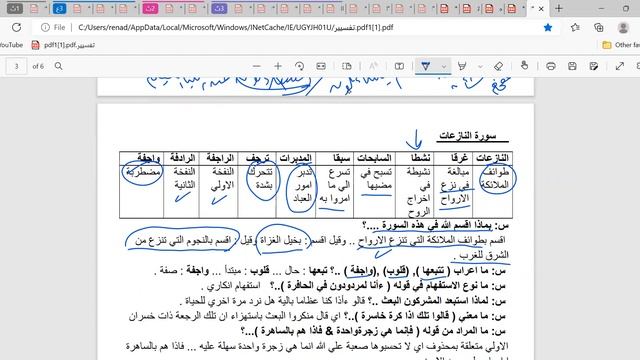The width and height of the screenshot is (640, 360).
Task: Click table header سبقا
Action: (x=341, y=158)
